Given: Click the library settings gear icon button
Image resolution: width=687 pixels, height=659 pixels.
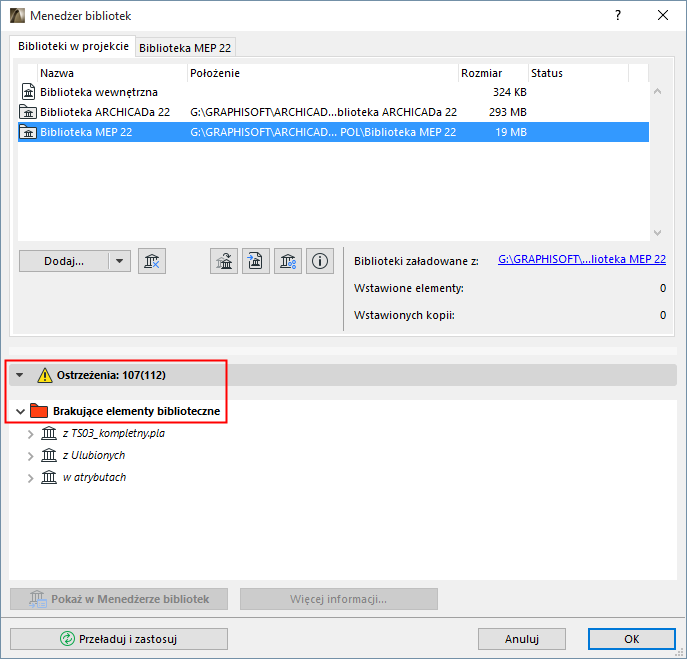Looking at the screenshot, I should tap(288, 261).
